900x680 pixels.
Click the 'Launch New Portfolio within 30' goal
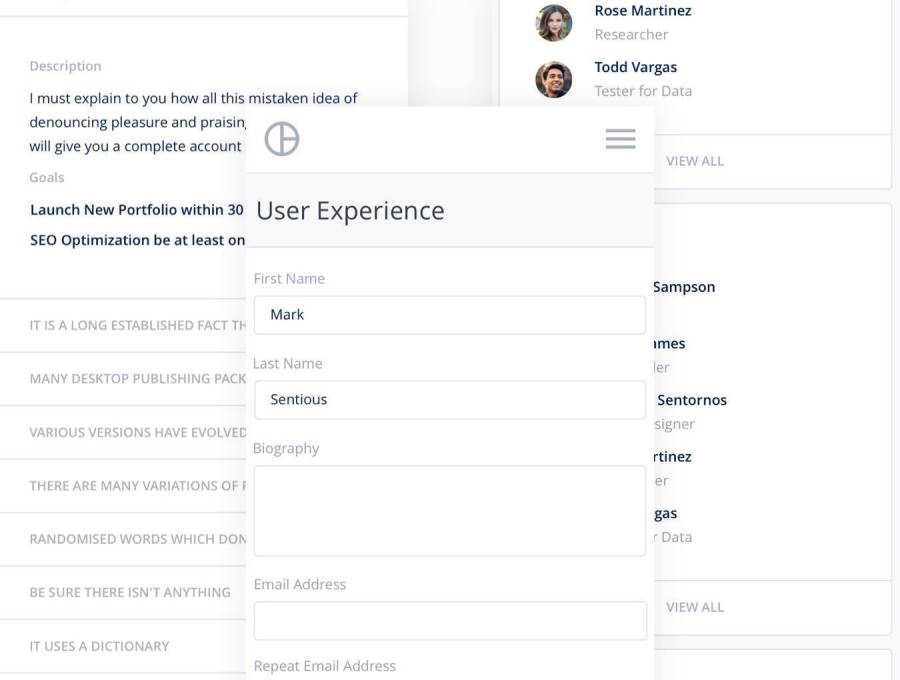pyautogui.click(x=137, y=210)
